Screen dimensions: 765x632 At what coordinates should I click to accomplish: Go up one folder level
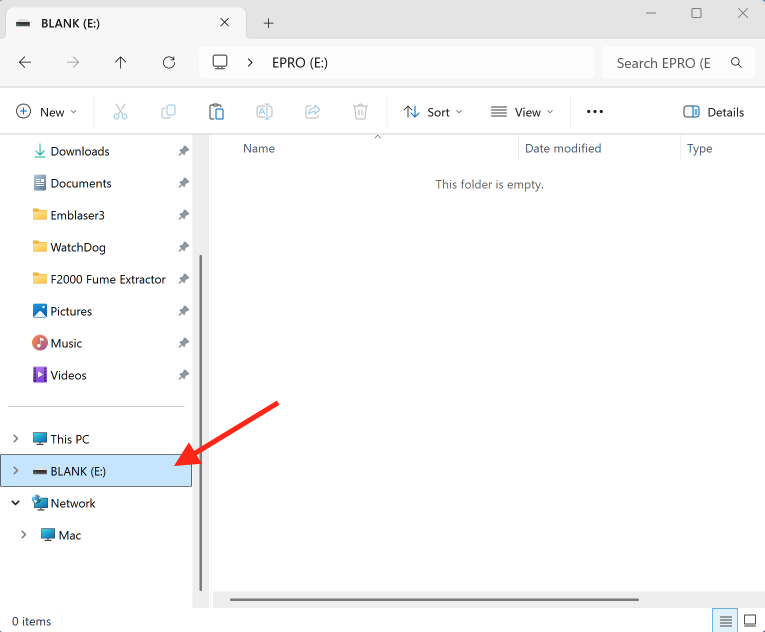tap(121, 62)
